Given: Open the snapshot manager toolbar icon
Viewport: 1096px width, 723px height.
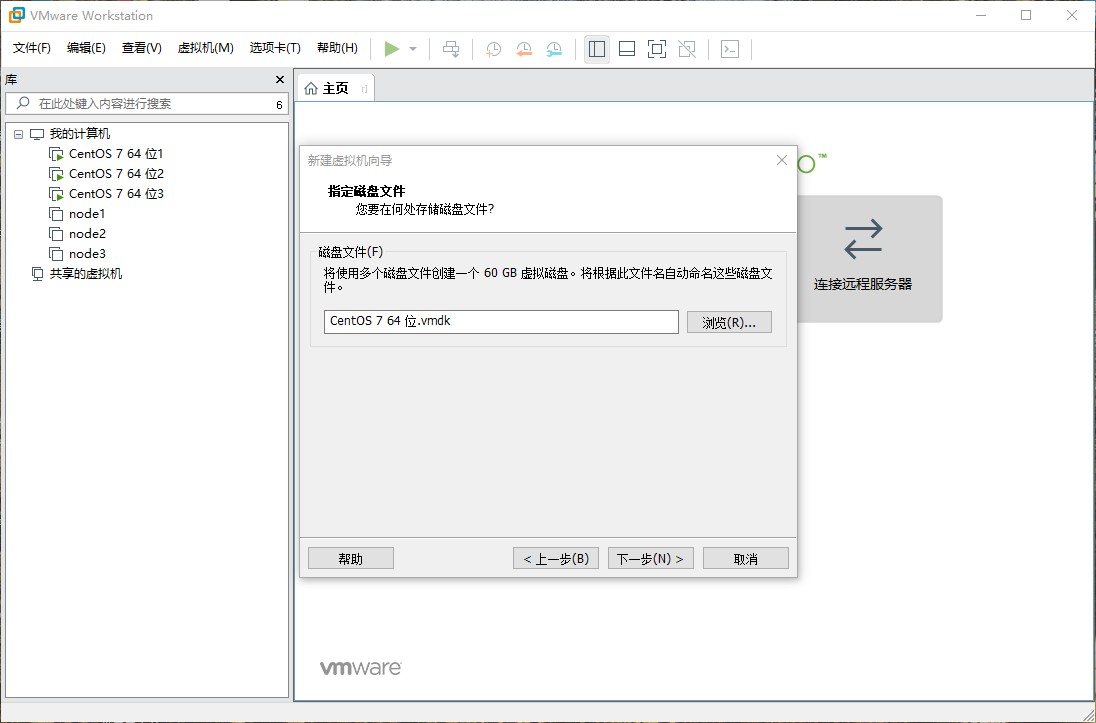Looking at the screenshot, I should click(554, 49).
